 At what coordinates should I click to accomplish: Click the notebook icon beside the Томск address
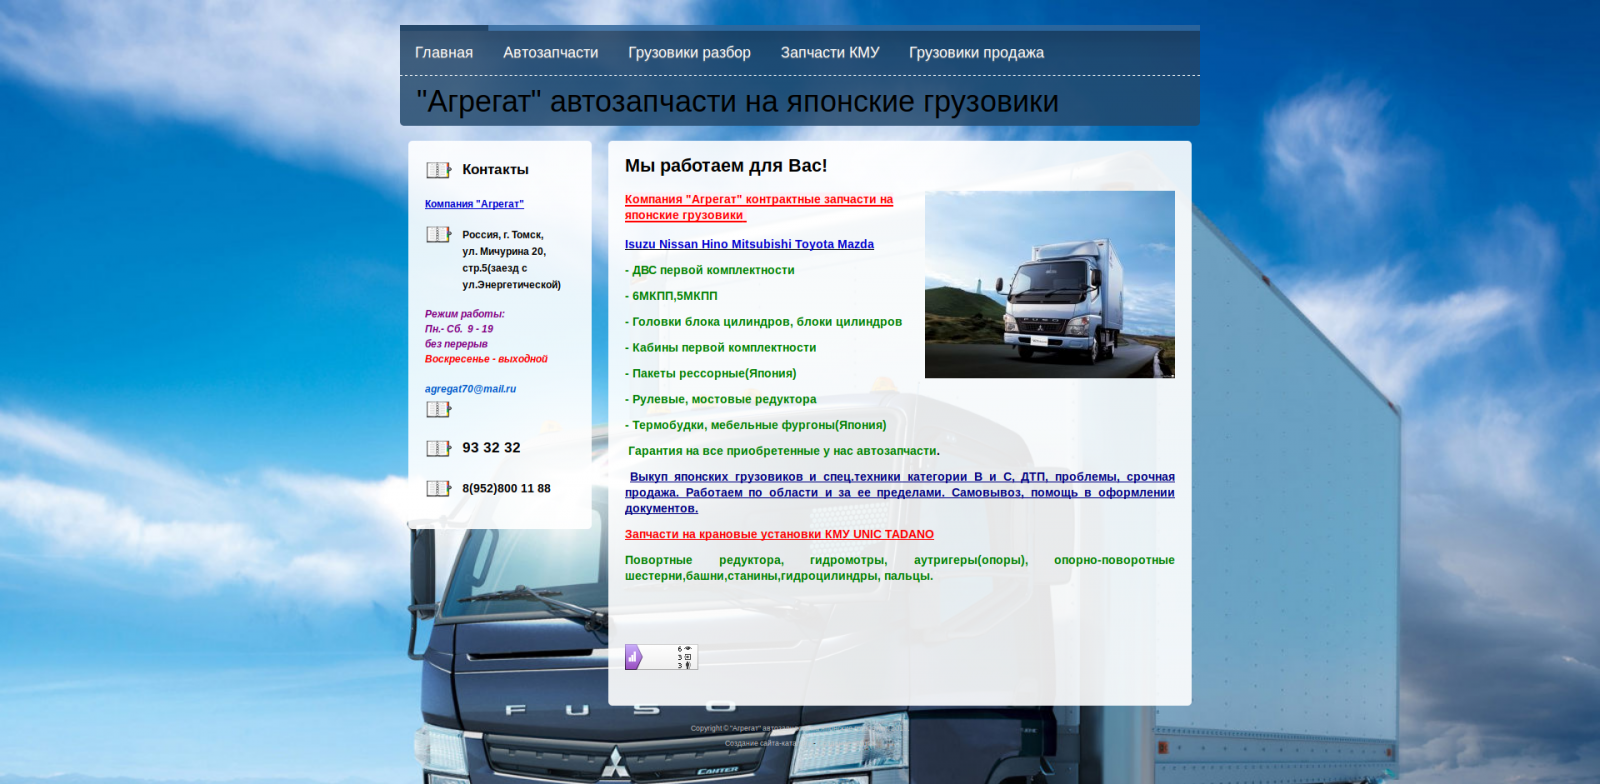pyautogui.click(x=438, y=234)
